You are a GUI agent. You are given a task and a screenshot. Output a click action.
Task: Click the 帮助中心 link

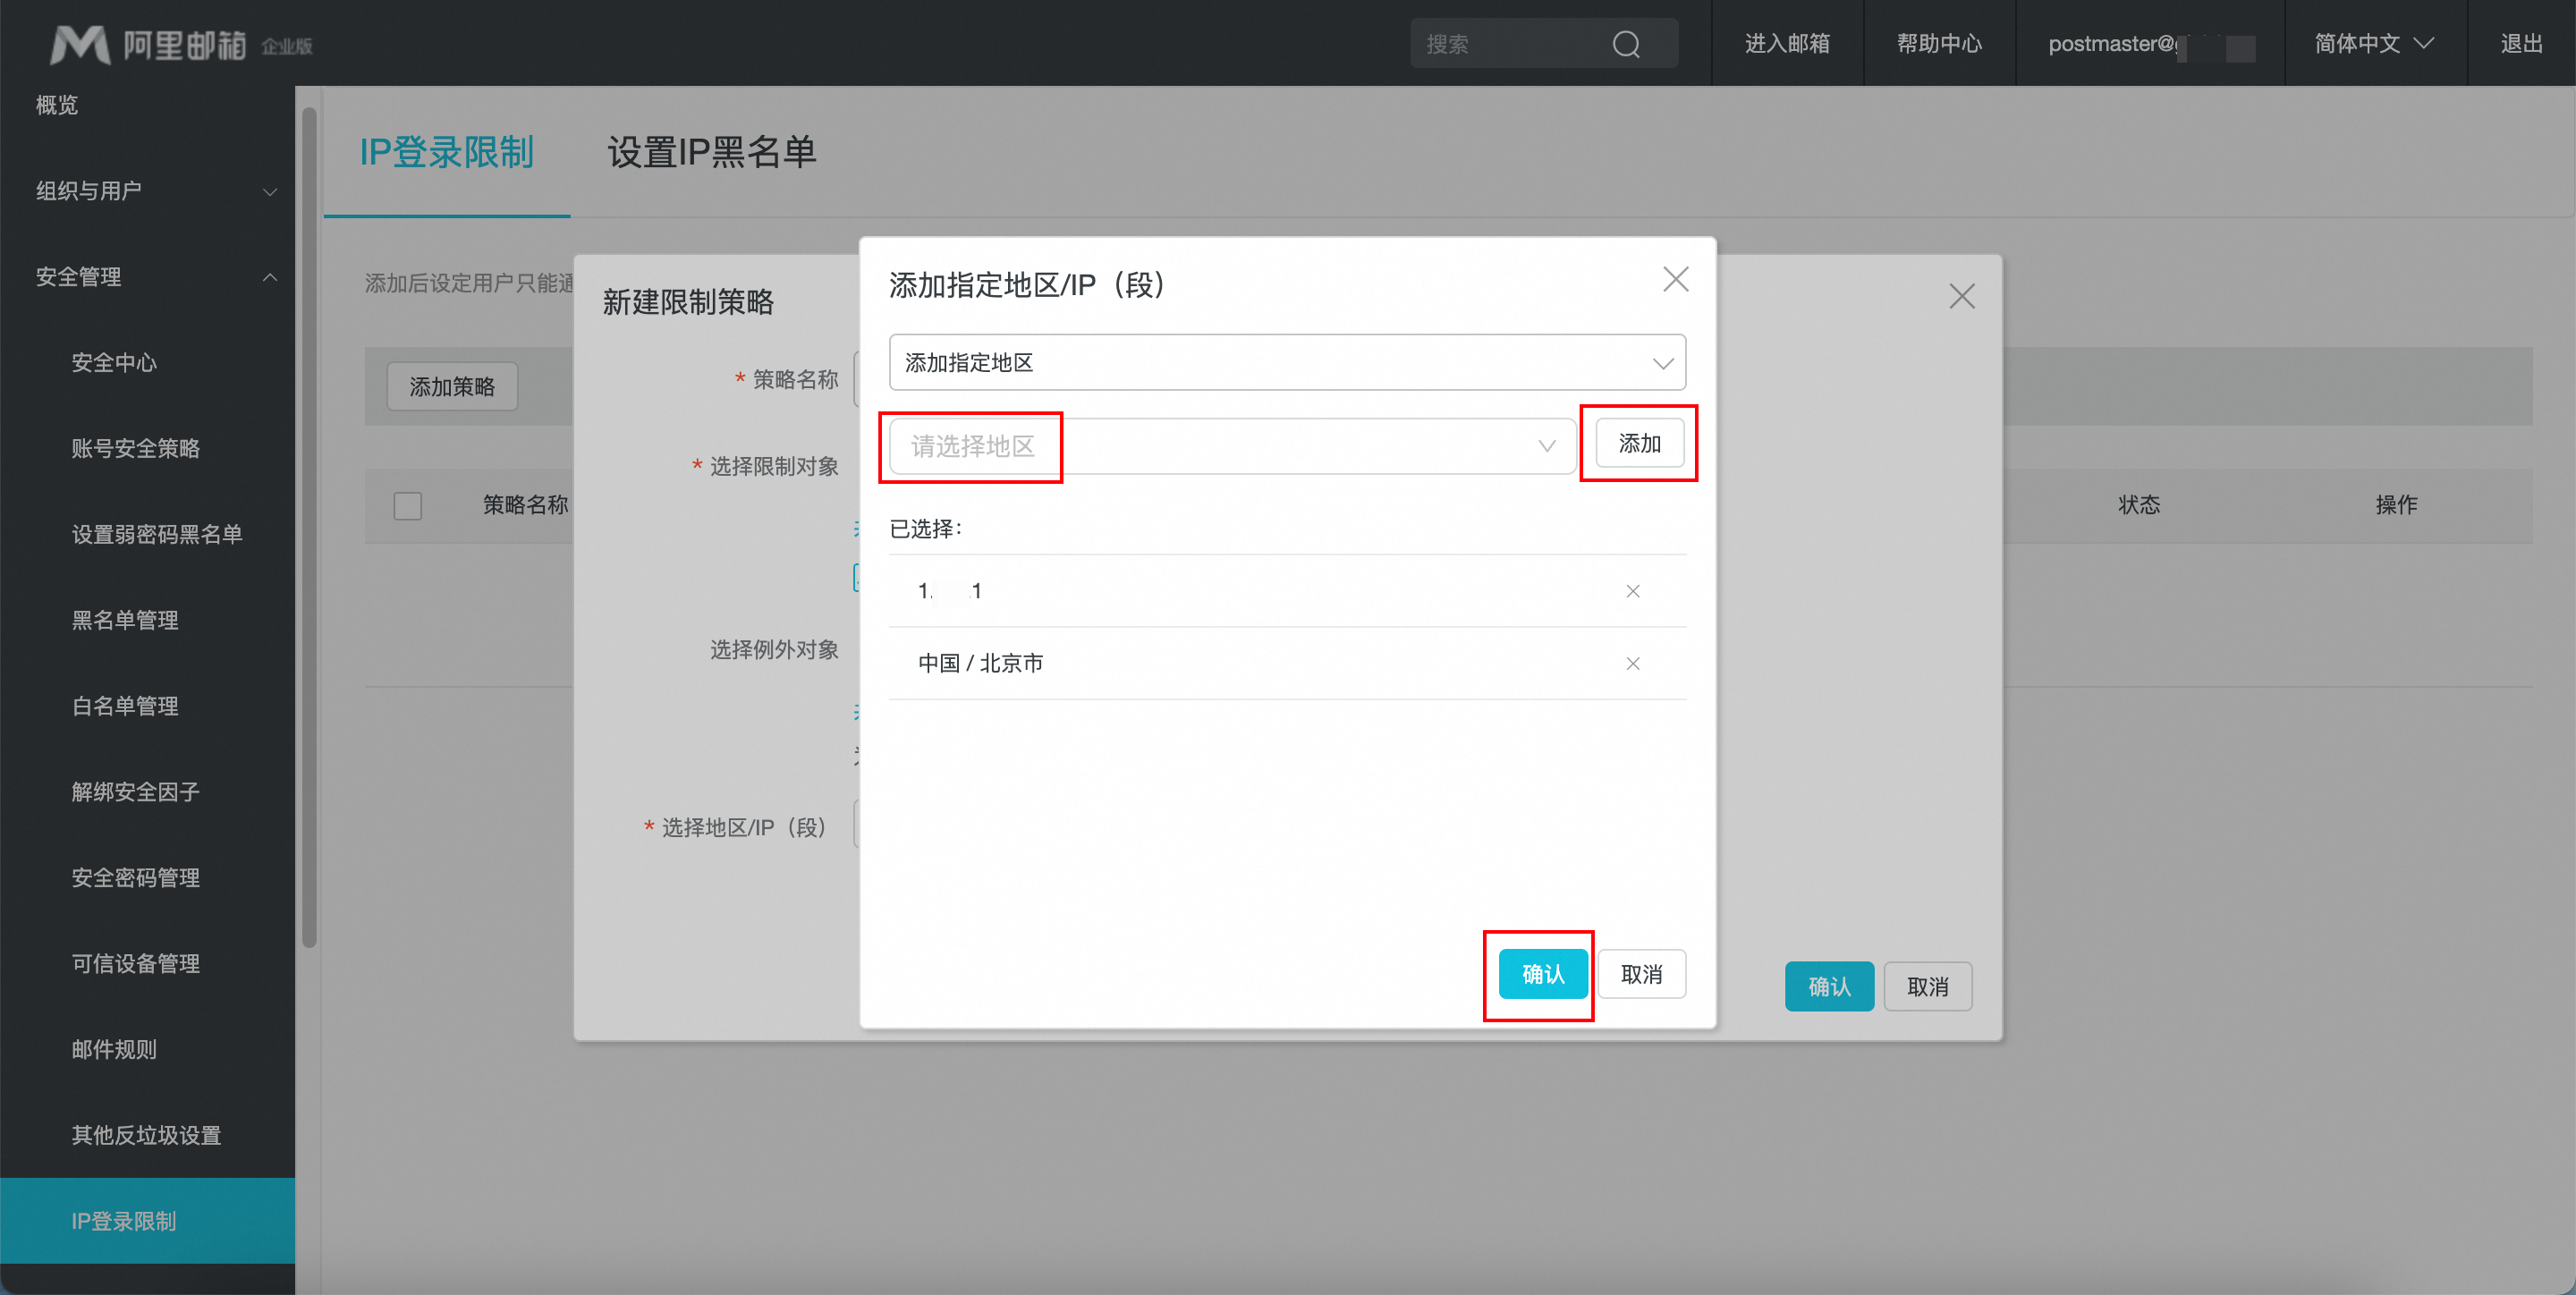pos(1938,44)
